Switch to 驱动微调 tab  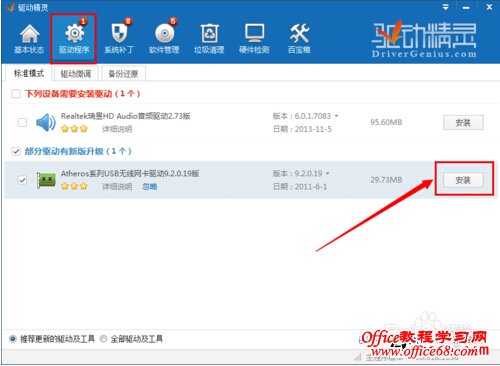click(x=76, y=74)
